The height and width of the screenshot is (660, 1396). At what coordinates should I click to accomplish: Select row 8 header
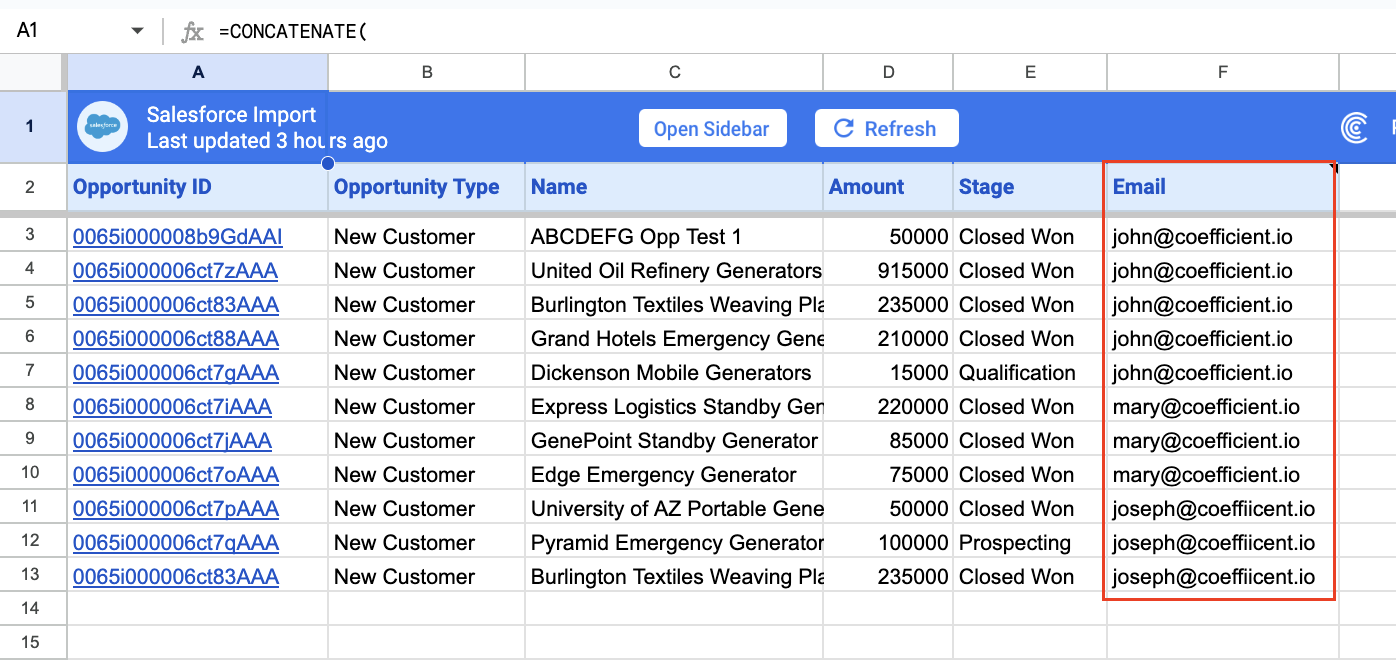click(30, 407)
